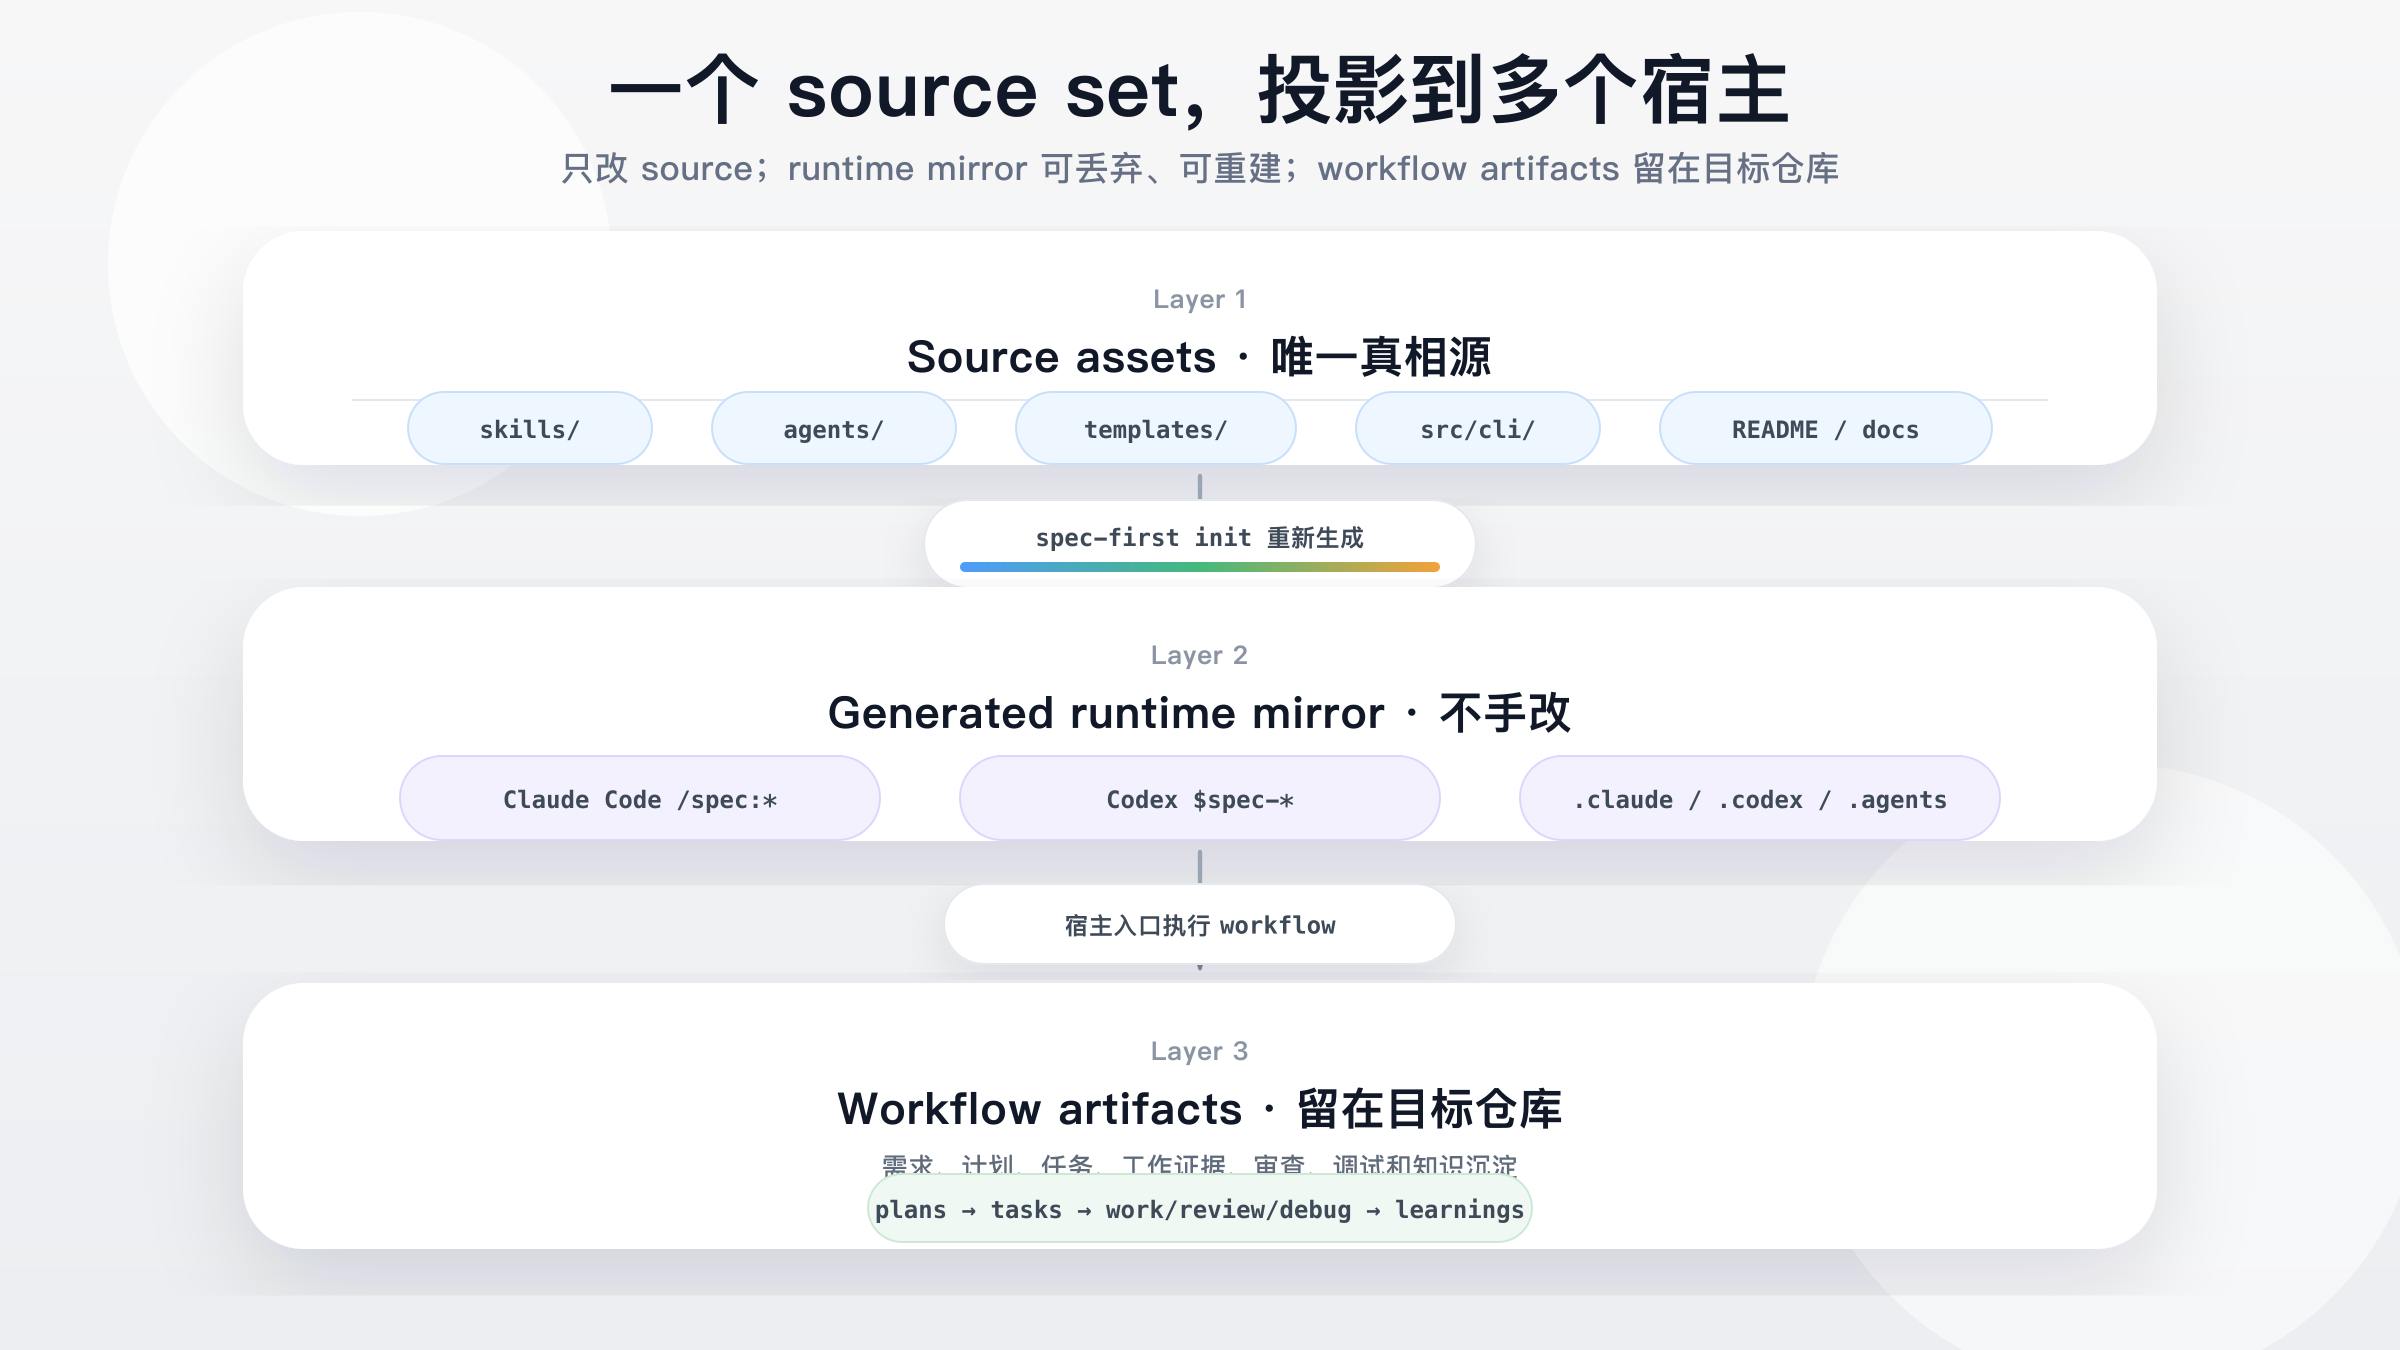Select the agents/ pill

[834, 428]
